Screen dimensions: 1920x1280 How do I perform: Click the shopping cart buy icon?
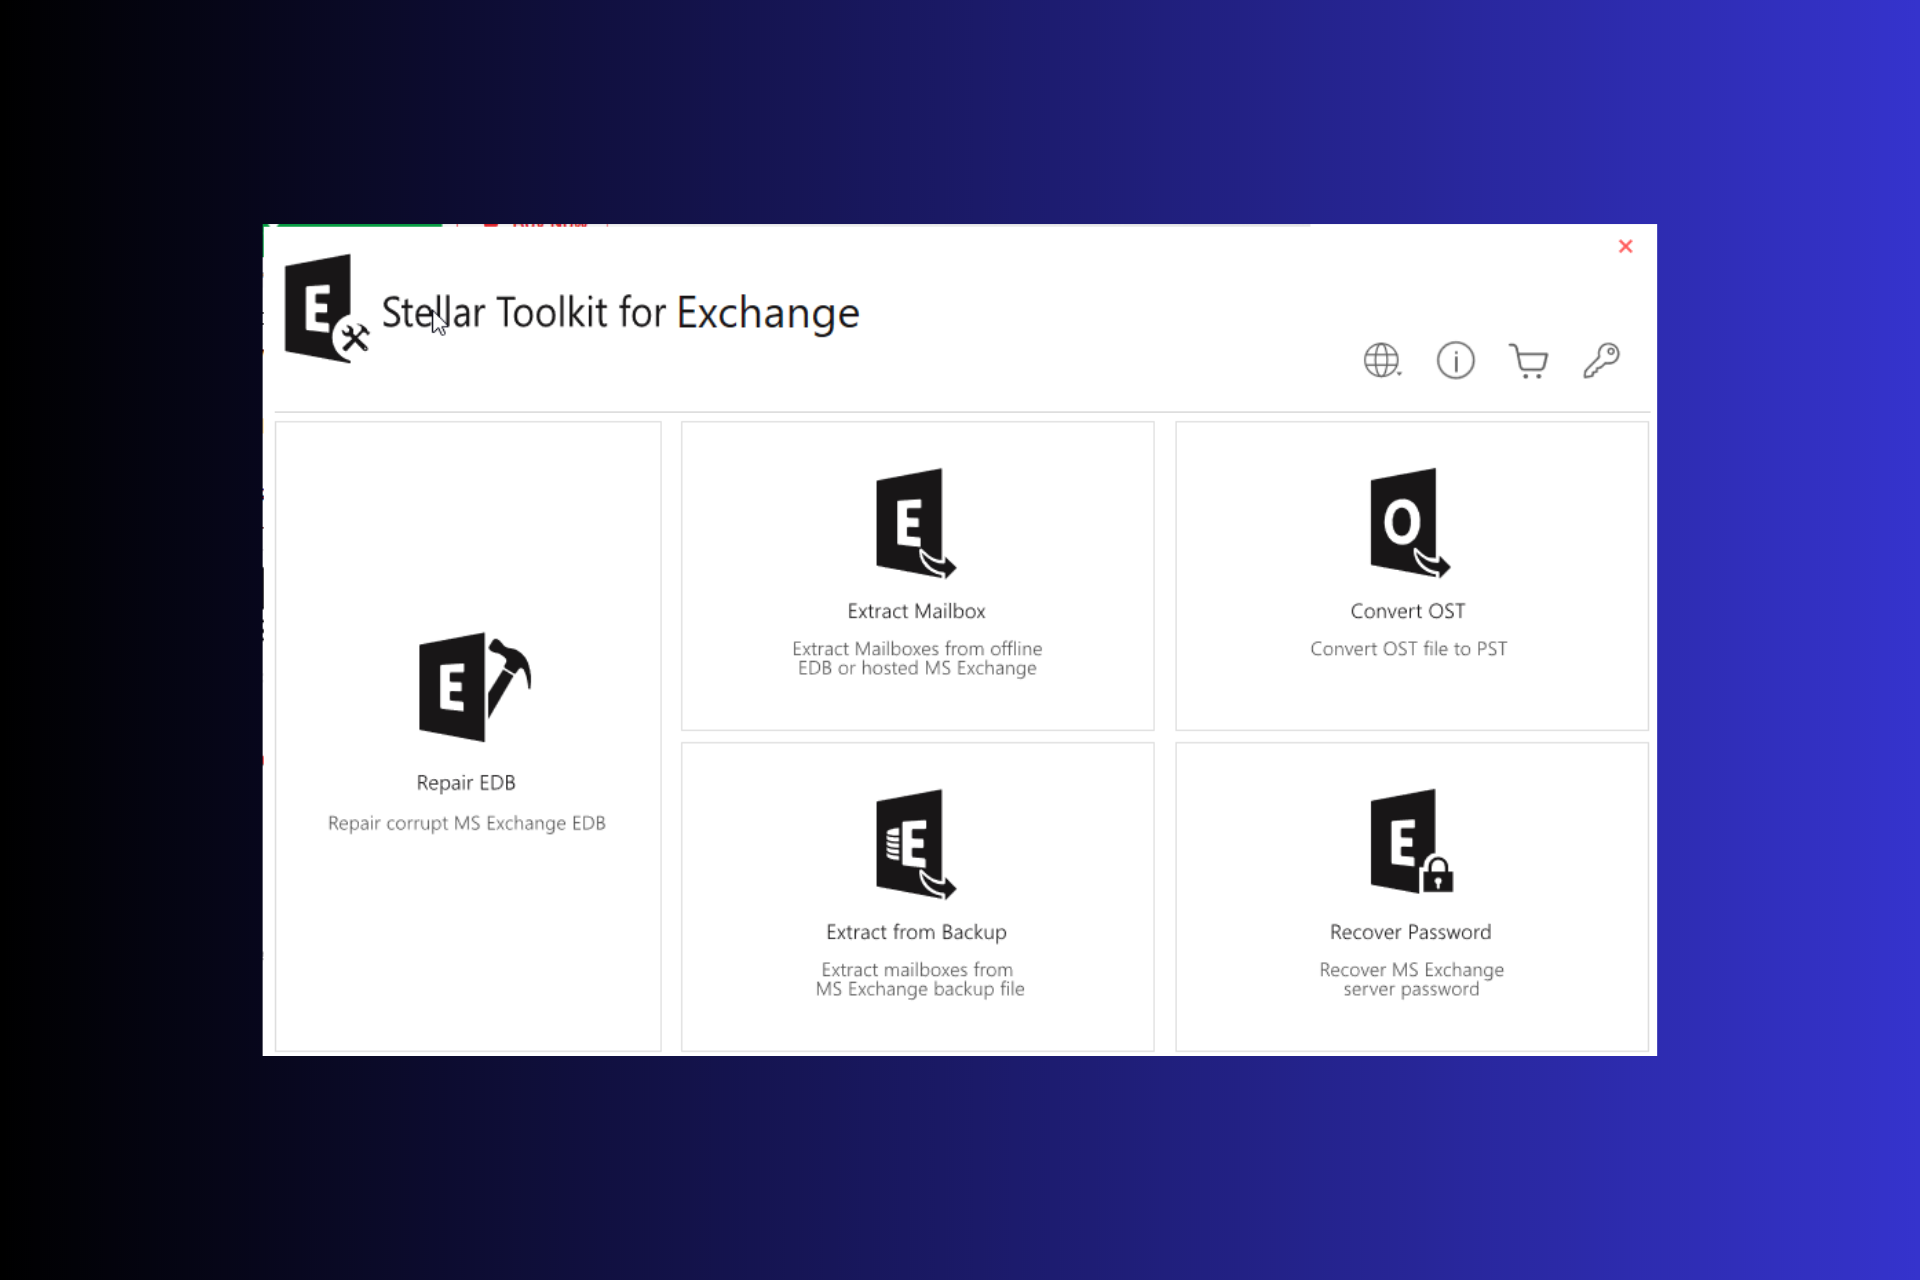click(1528, 360)
